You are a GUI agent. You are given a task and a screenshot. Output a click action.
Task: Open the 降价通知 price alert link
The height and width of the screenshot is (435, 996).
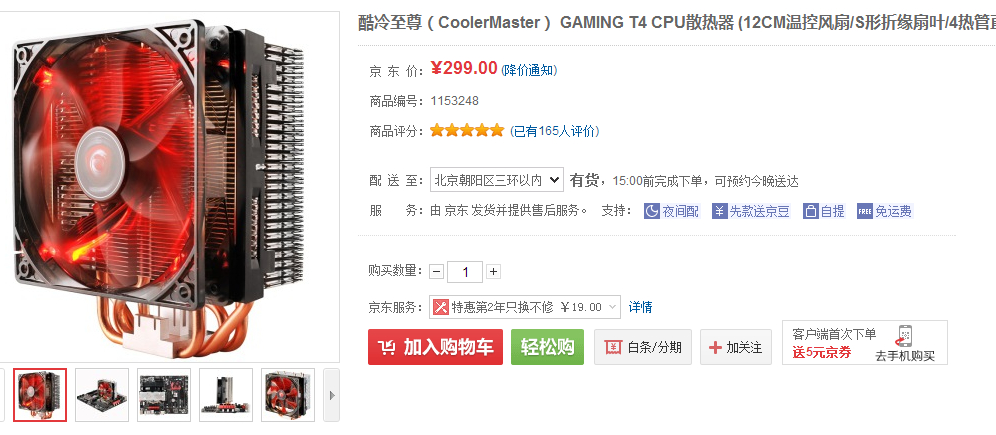coord(529,70)
